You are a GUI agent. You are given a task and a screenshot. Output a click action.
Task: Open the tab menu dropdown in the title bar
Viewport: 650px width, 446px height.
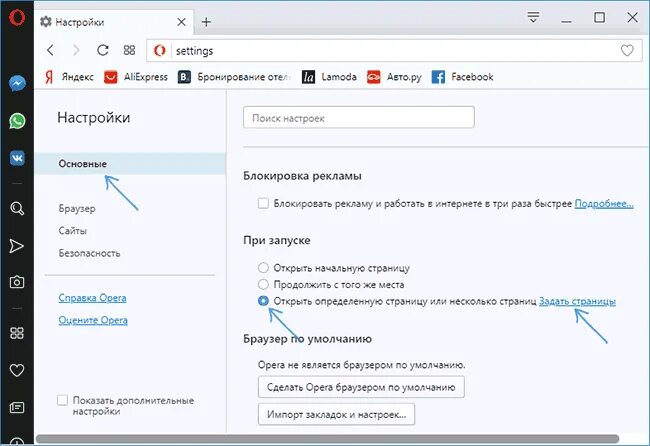pos(533,17)
